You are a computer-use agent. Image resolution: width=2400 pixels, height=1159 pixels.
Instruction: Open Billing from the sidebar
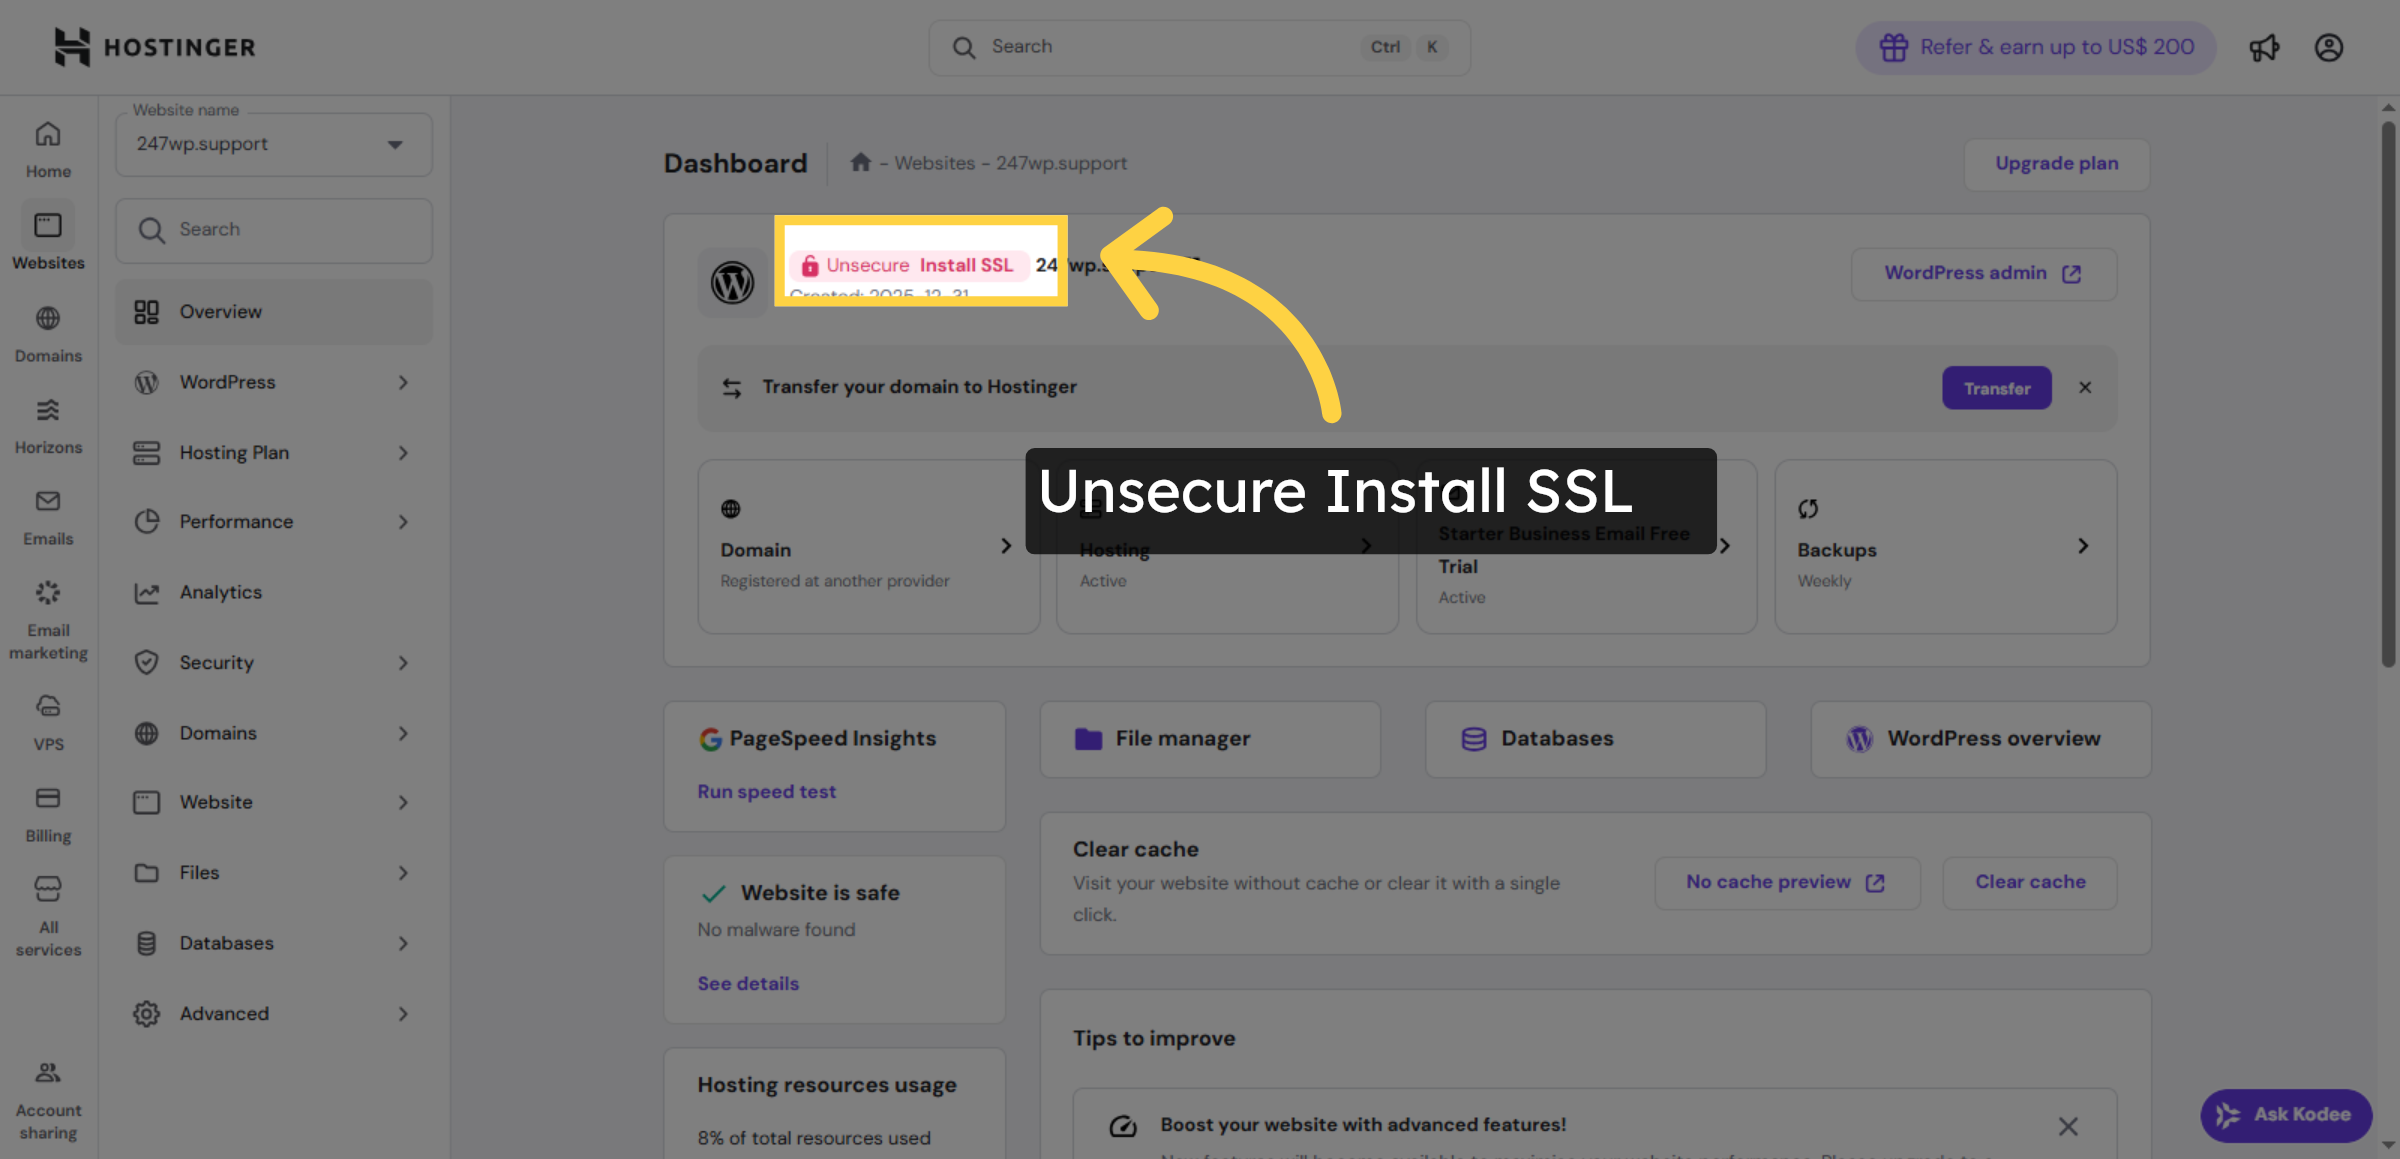tap(47, 809)
